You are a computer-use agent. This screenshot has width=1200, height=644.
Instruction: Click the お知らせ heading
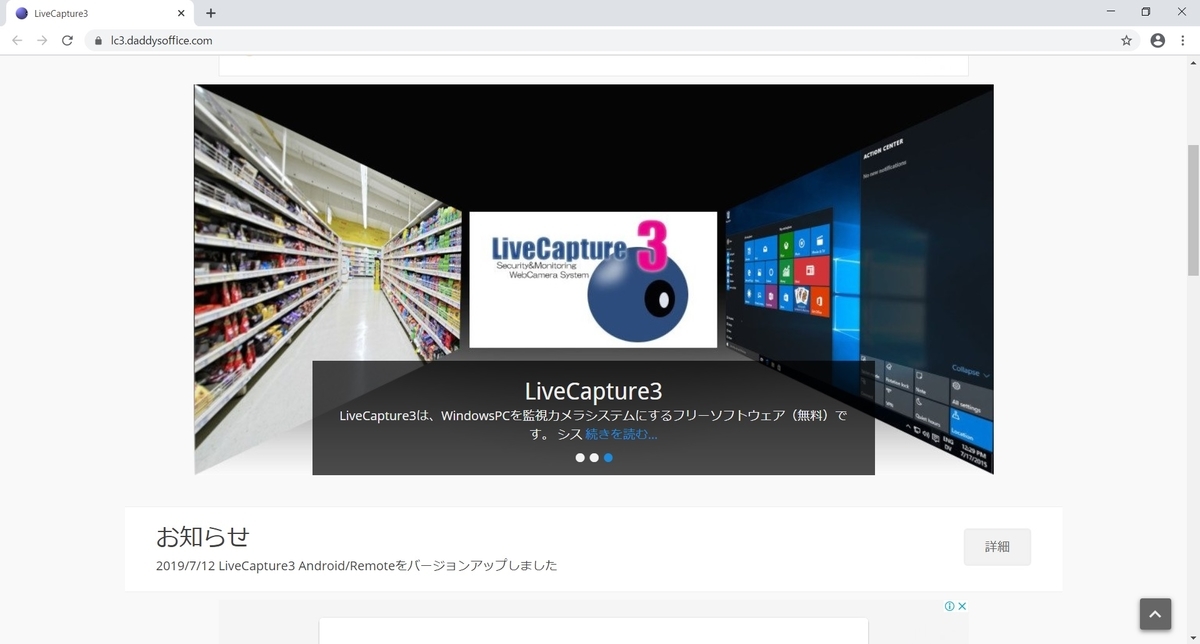coord(203,537)
